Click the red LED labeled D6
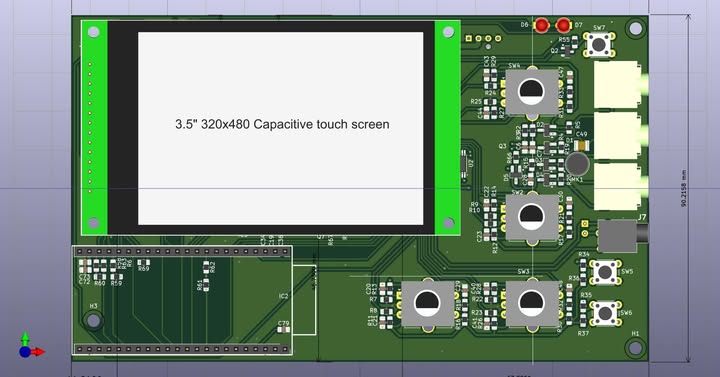The width and height of the screenshot is (720, 377). tap(542, 25)
